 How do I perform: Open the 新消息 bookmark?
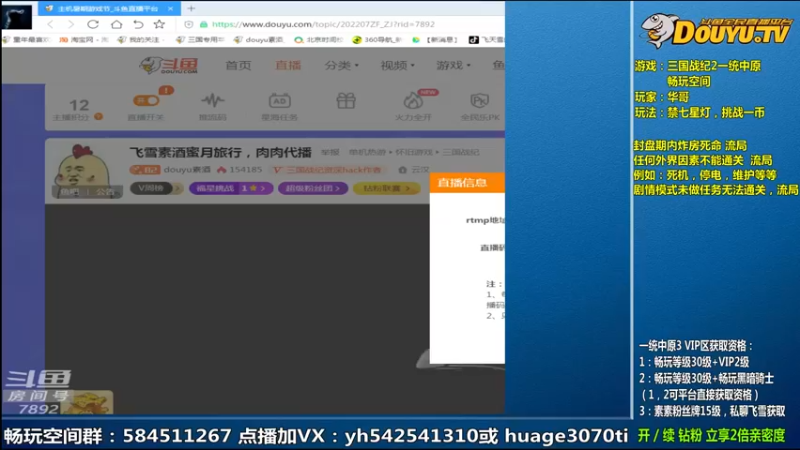point(436,39)
